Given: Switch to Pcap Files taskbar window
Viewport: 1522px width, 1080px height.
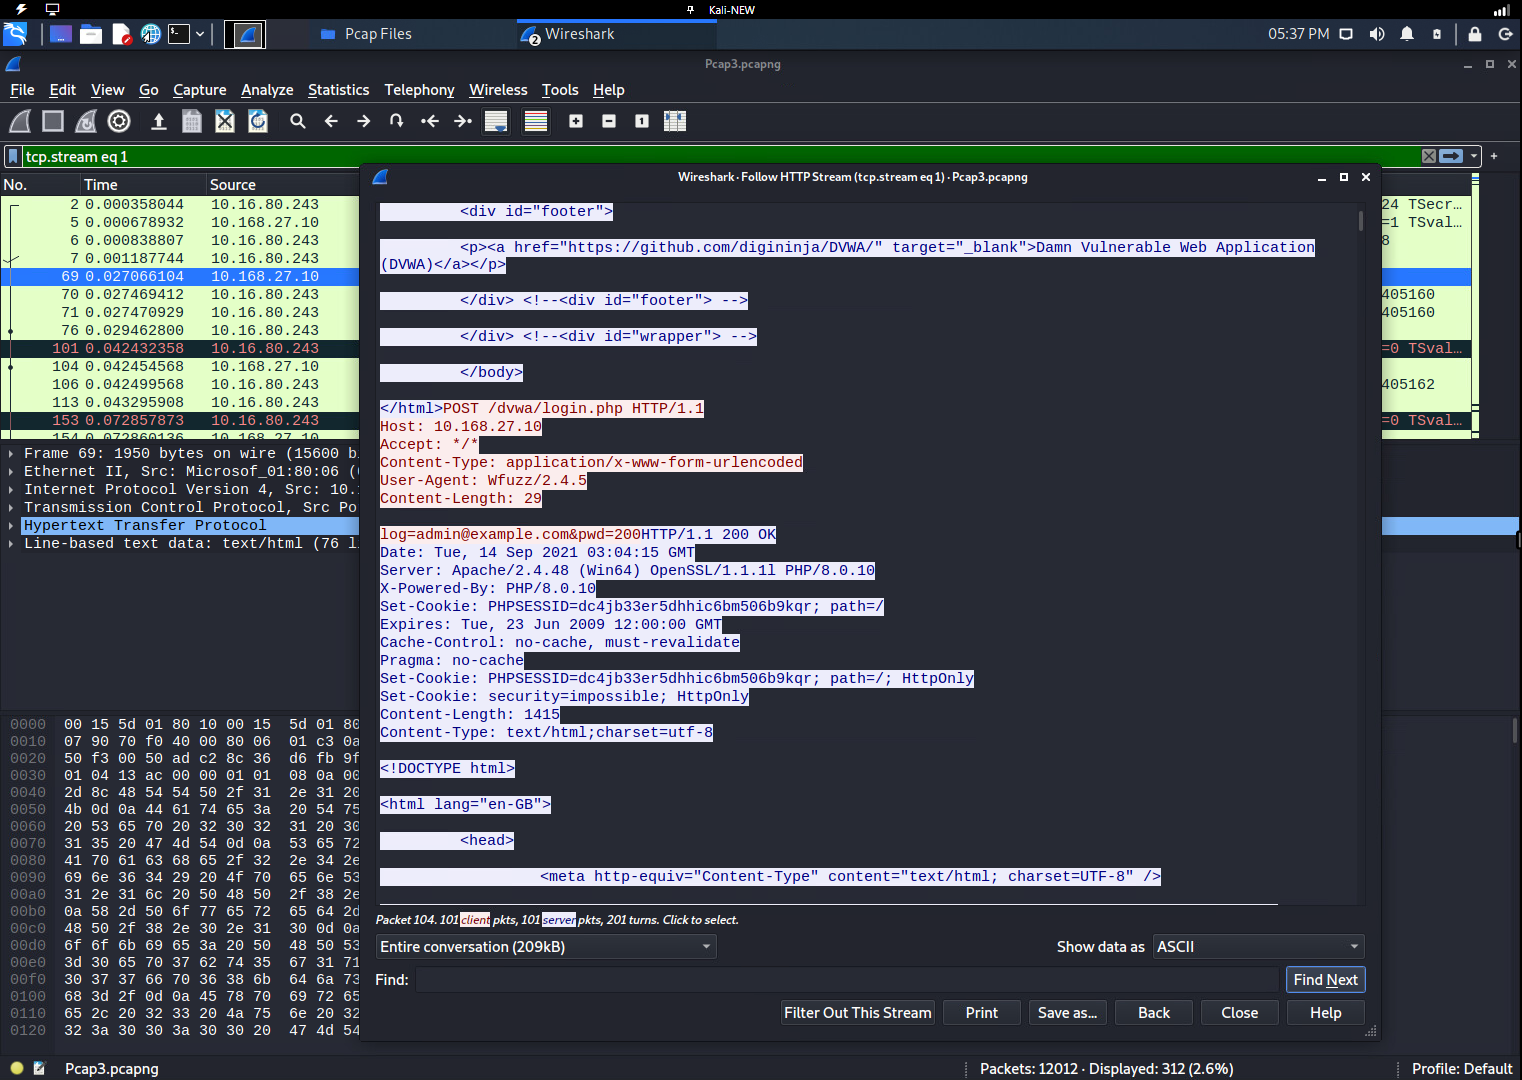Looking at the screenshot, I should pyautogui.click(x=366, y=34).
